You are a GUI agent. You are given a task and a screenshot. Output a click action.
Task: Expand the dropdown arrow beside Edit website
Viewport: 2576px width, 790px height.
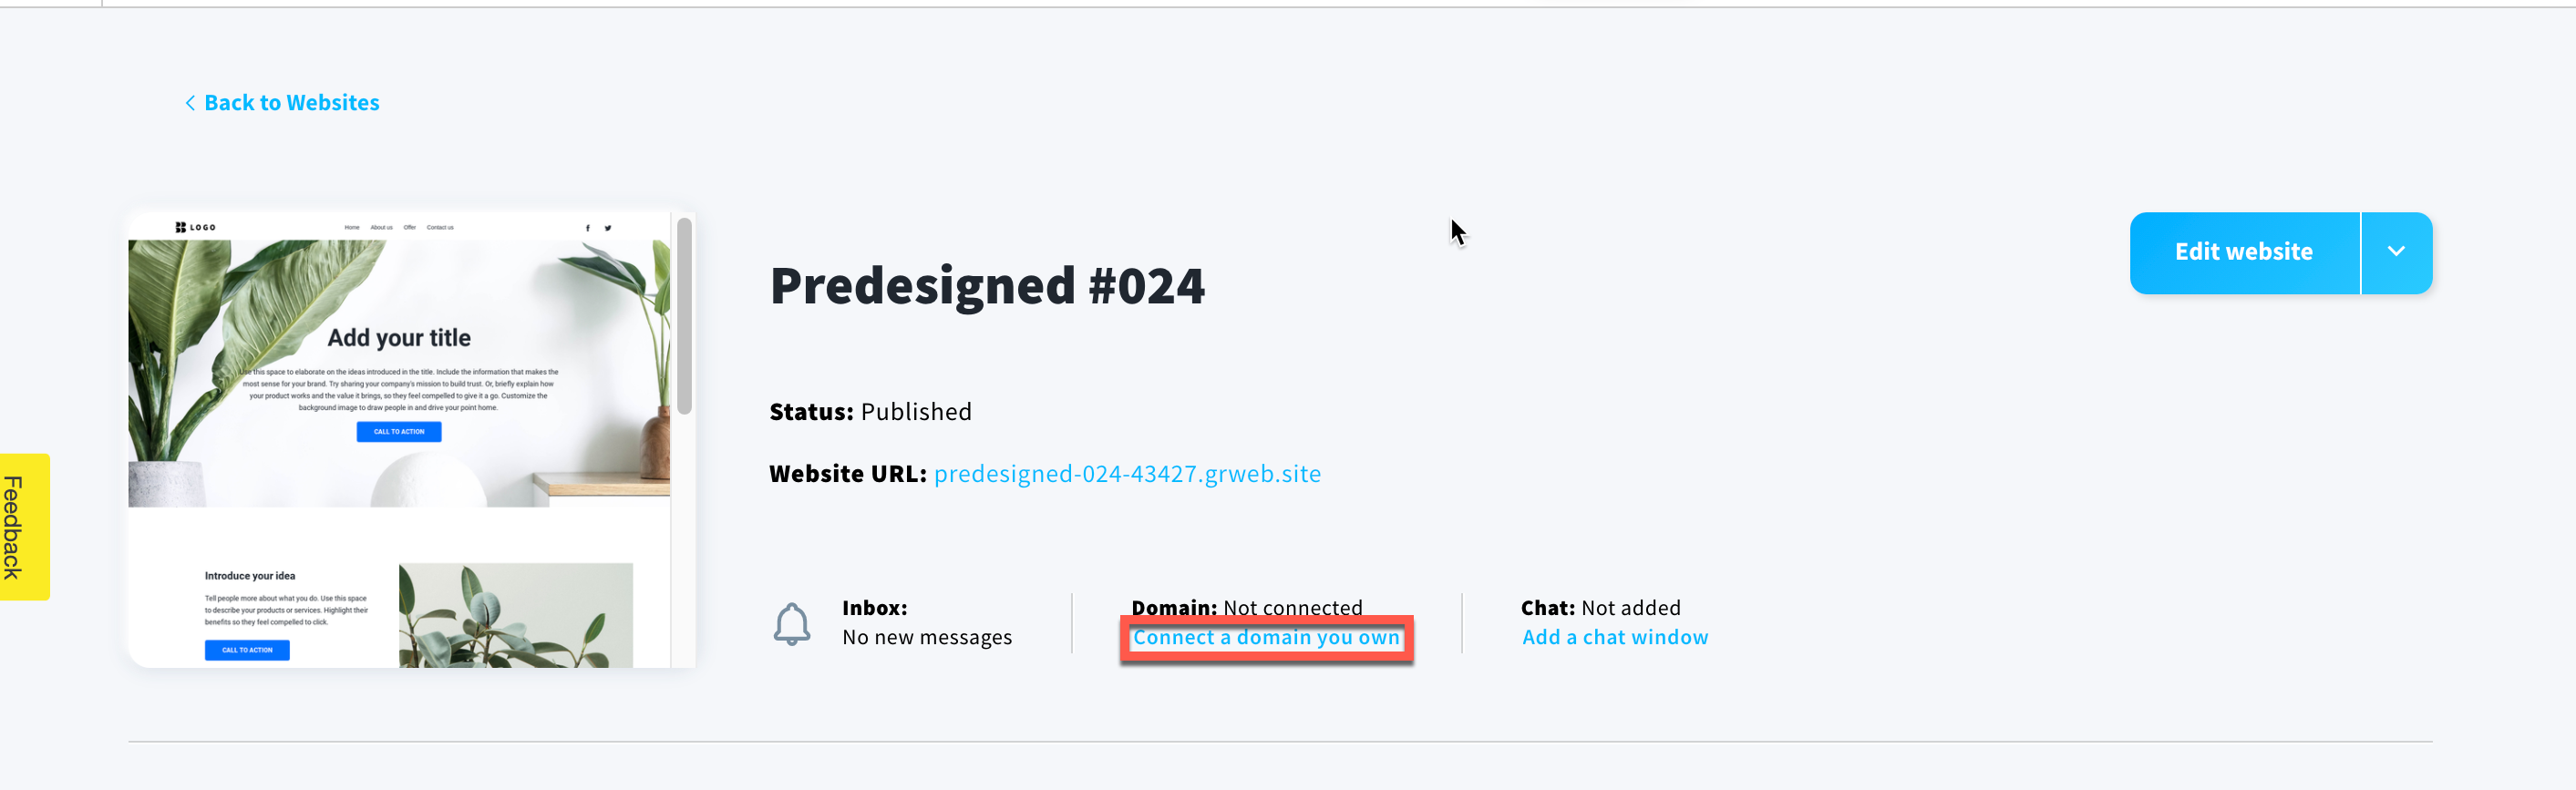pos(2396,252)
